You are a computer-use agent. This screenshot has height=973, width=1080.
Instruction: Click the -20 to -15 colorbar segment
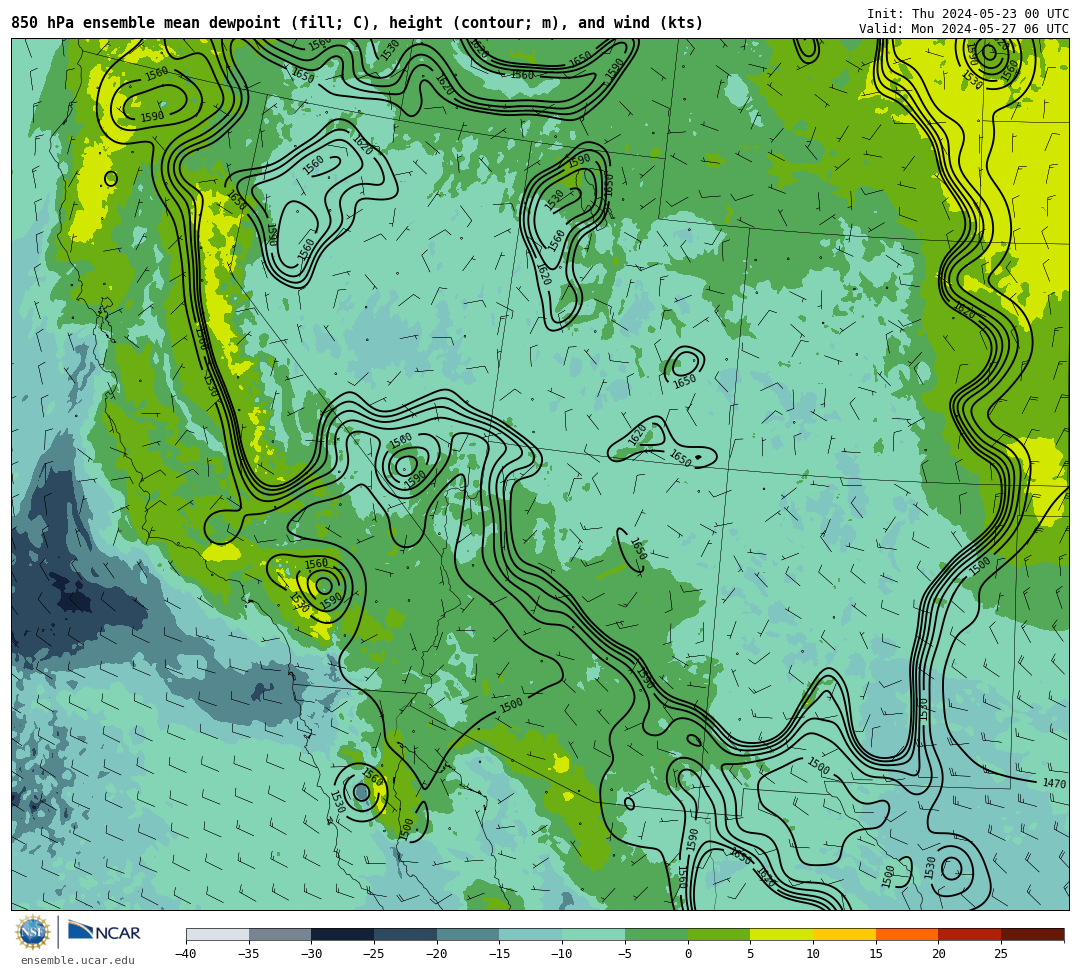click(x=468, y=934)
